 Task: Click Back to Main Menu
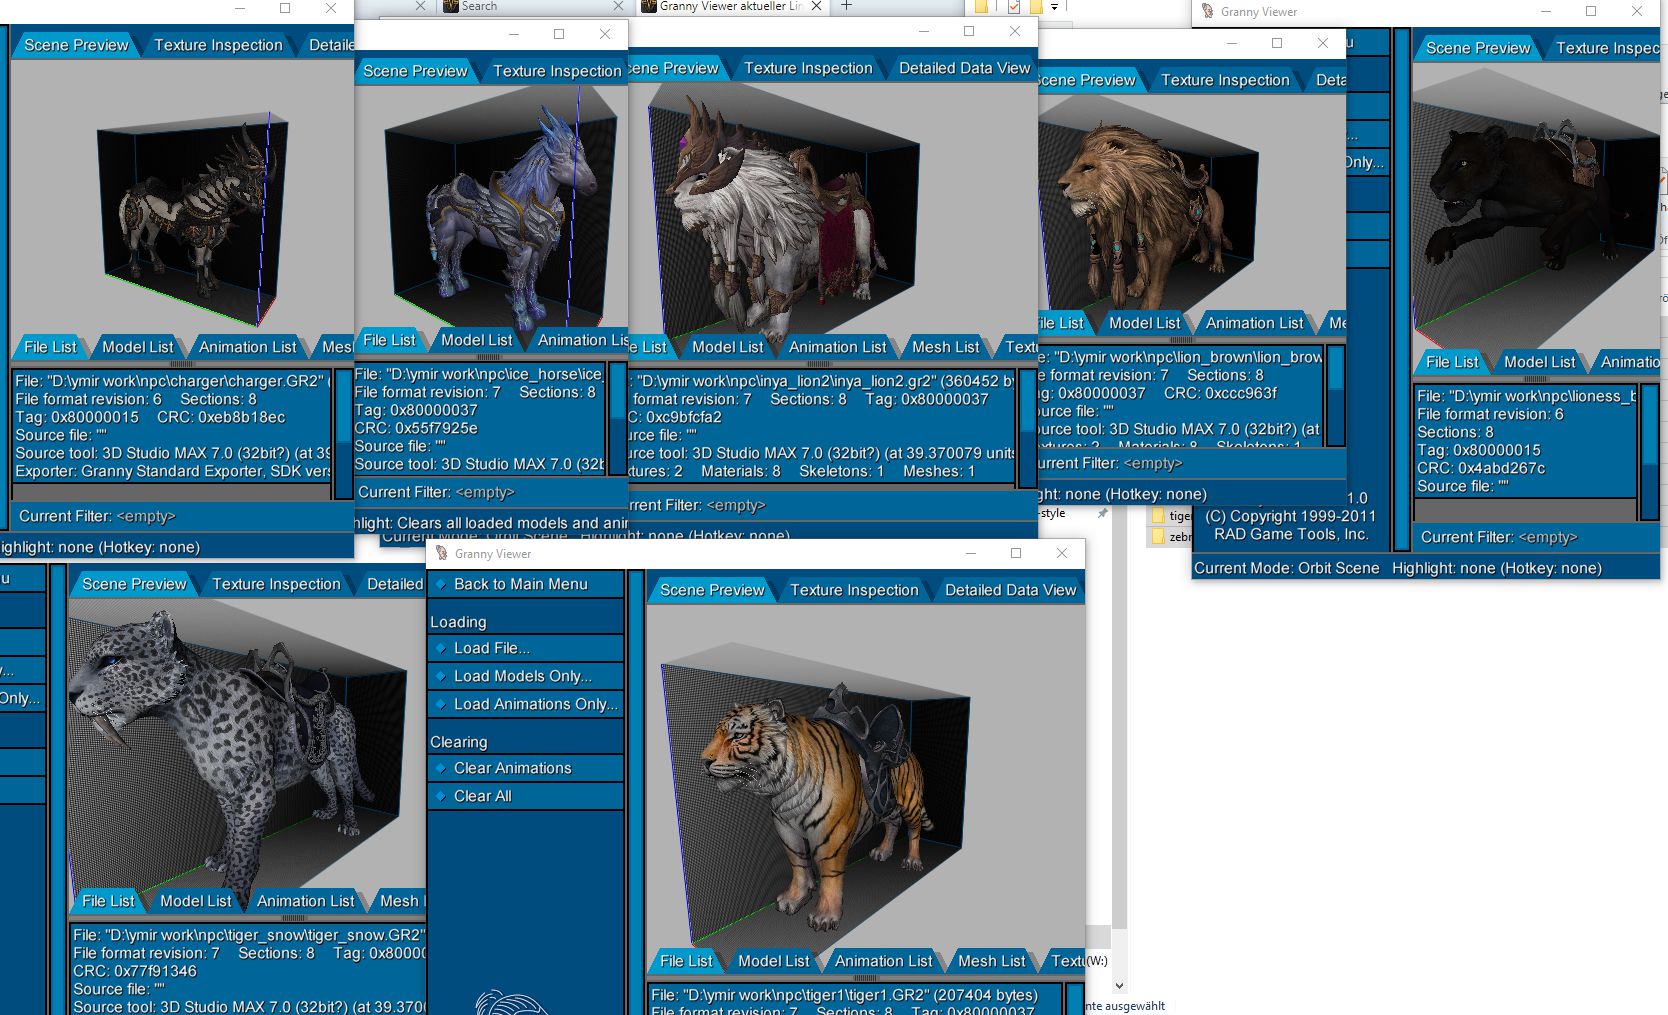click(x=520, y=584)
